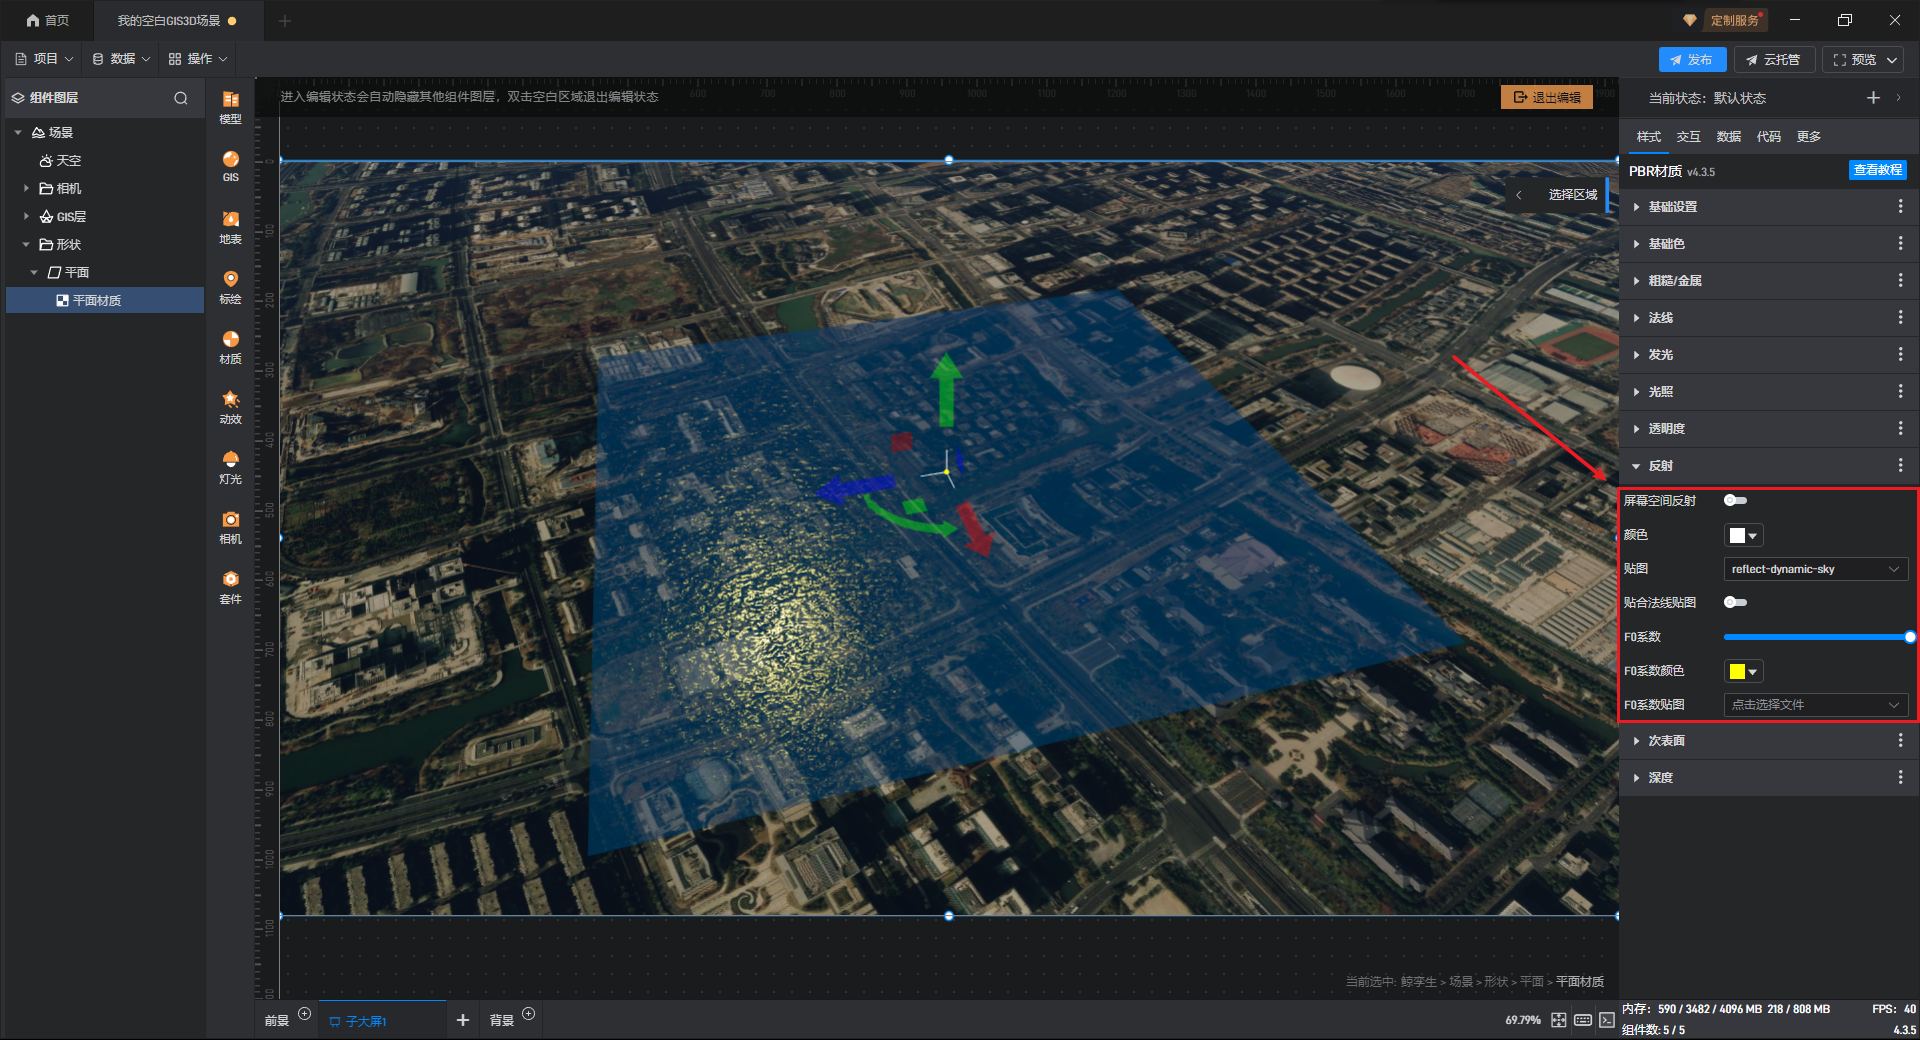This screenshot has height=1040, width=1920.
Task: Open the F0系数贴图 file dropdown
Action: 1815,705
